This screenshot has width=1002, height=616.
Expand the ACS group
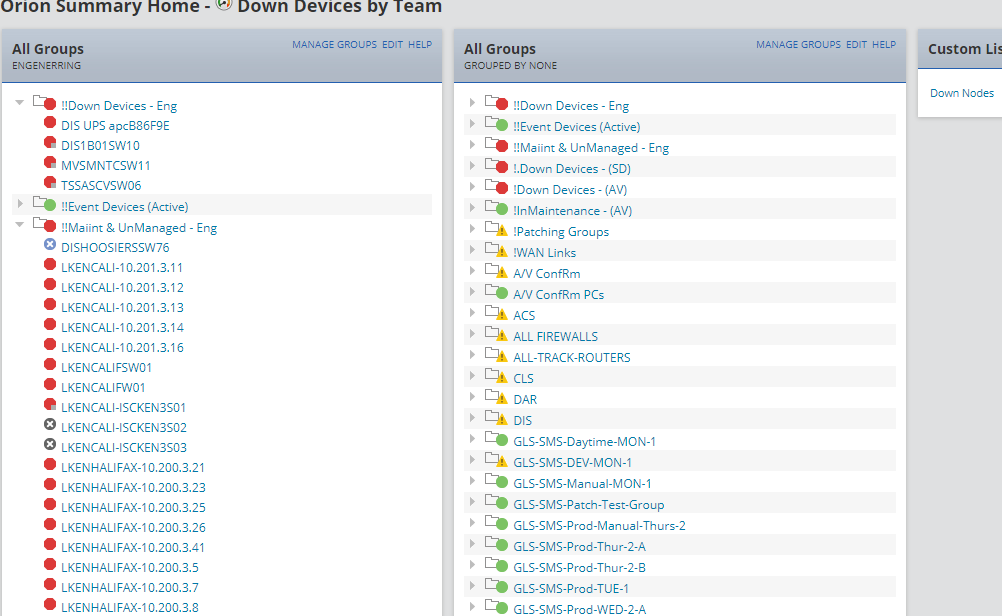coord(472,312)
